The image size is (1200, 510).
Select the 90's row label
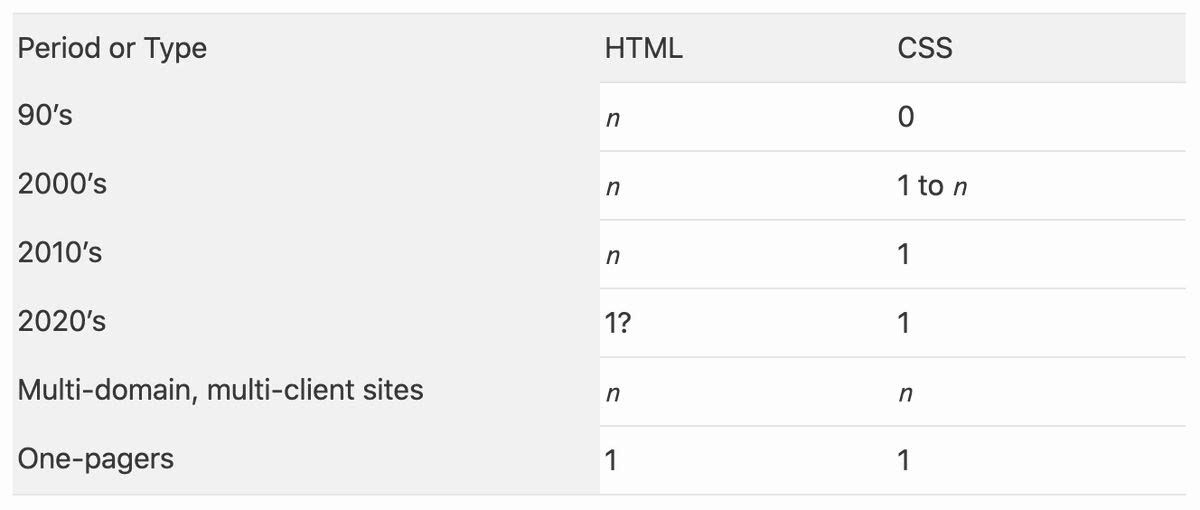tap(45, 116)
